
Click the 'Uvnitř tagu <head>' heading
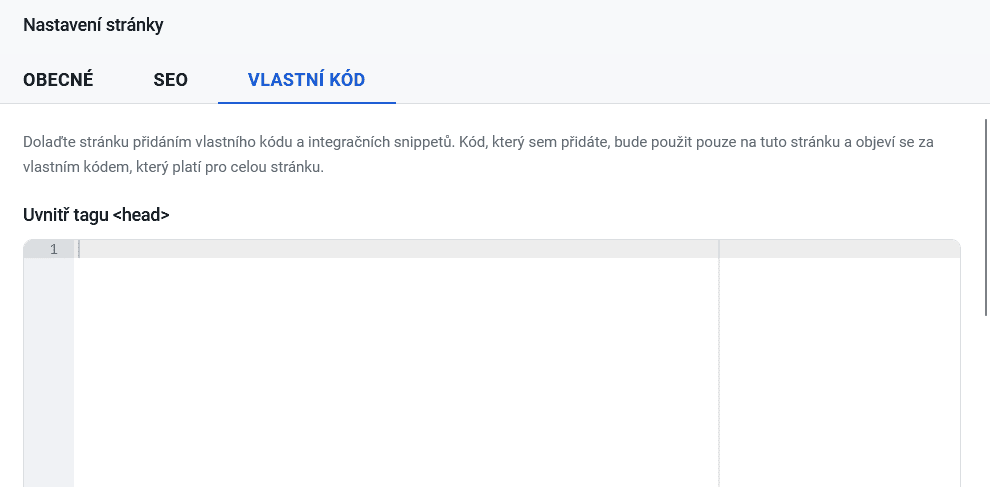pyautogui.click(x=96, y=215)
